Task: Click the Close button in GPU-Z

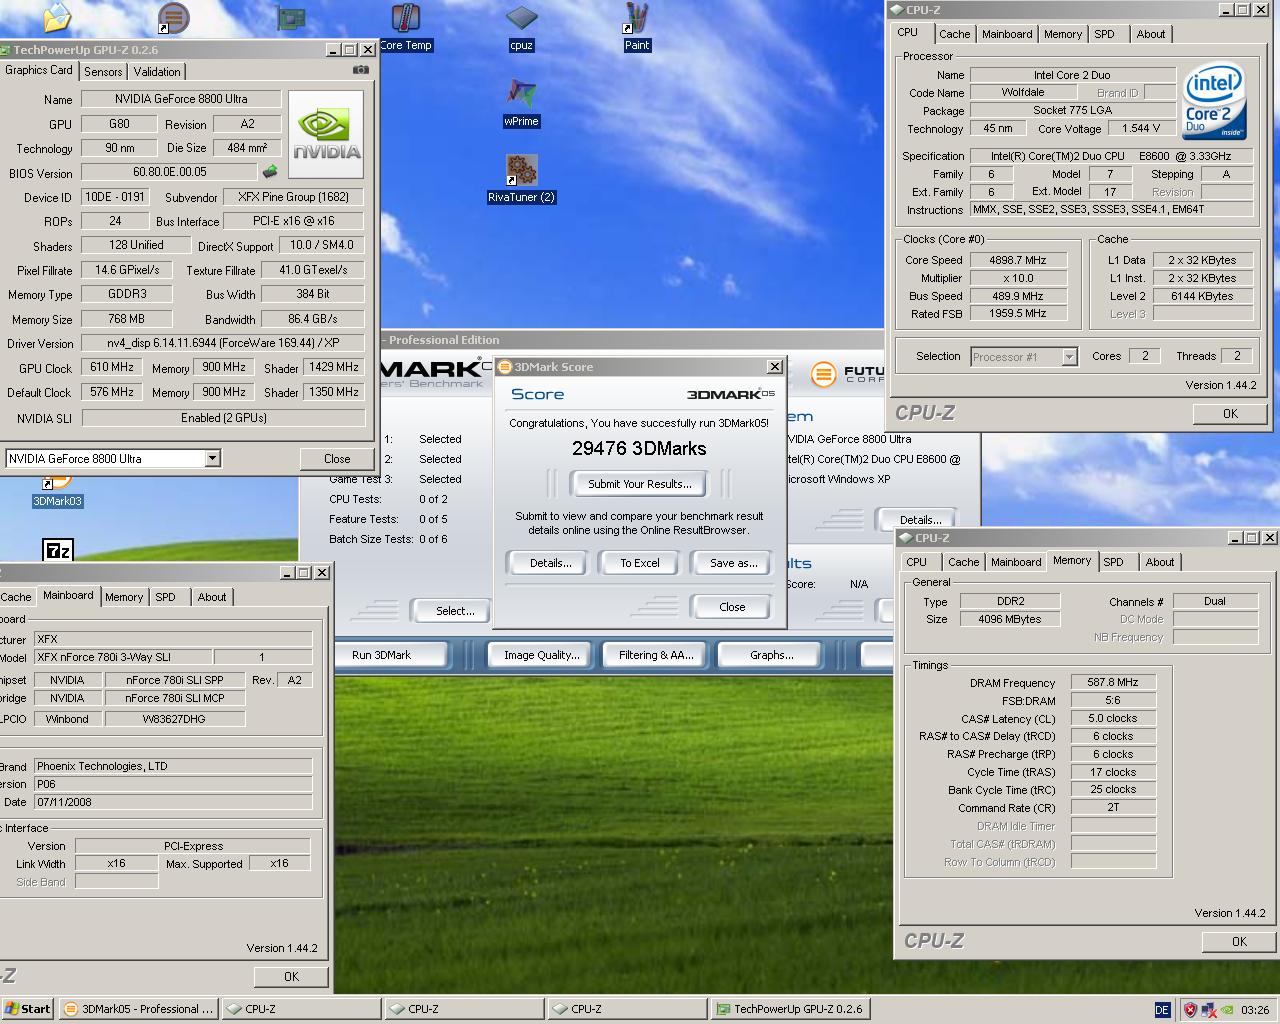Action: pyautogui.click(x=337, y=459)
